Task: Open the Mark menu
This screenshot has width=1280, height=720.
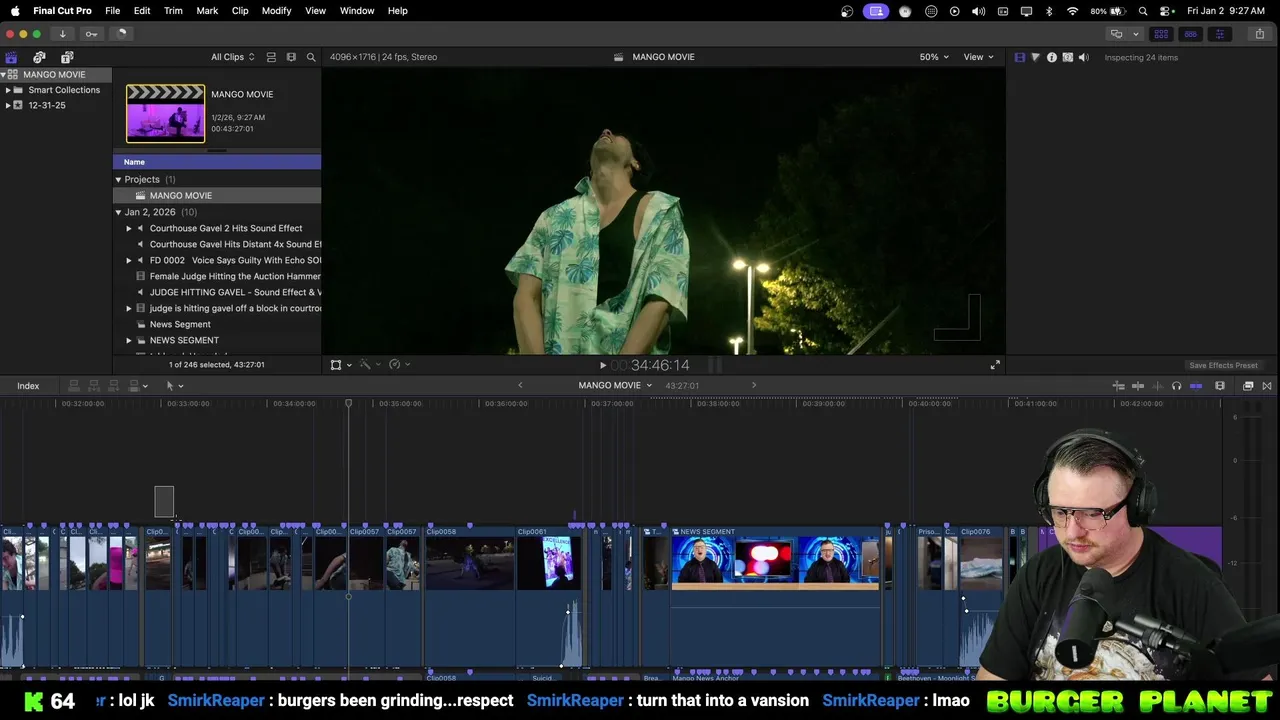Action: click(207, 11)
